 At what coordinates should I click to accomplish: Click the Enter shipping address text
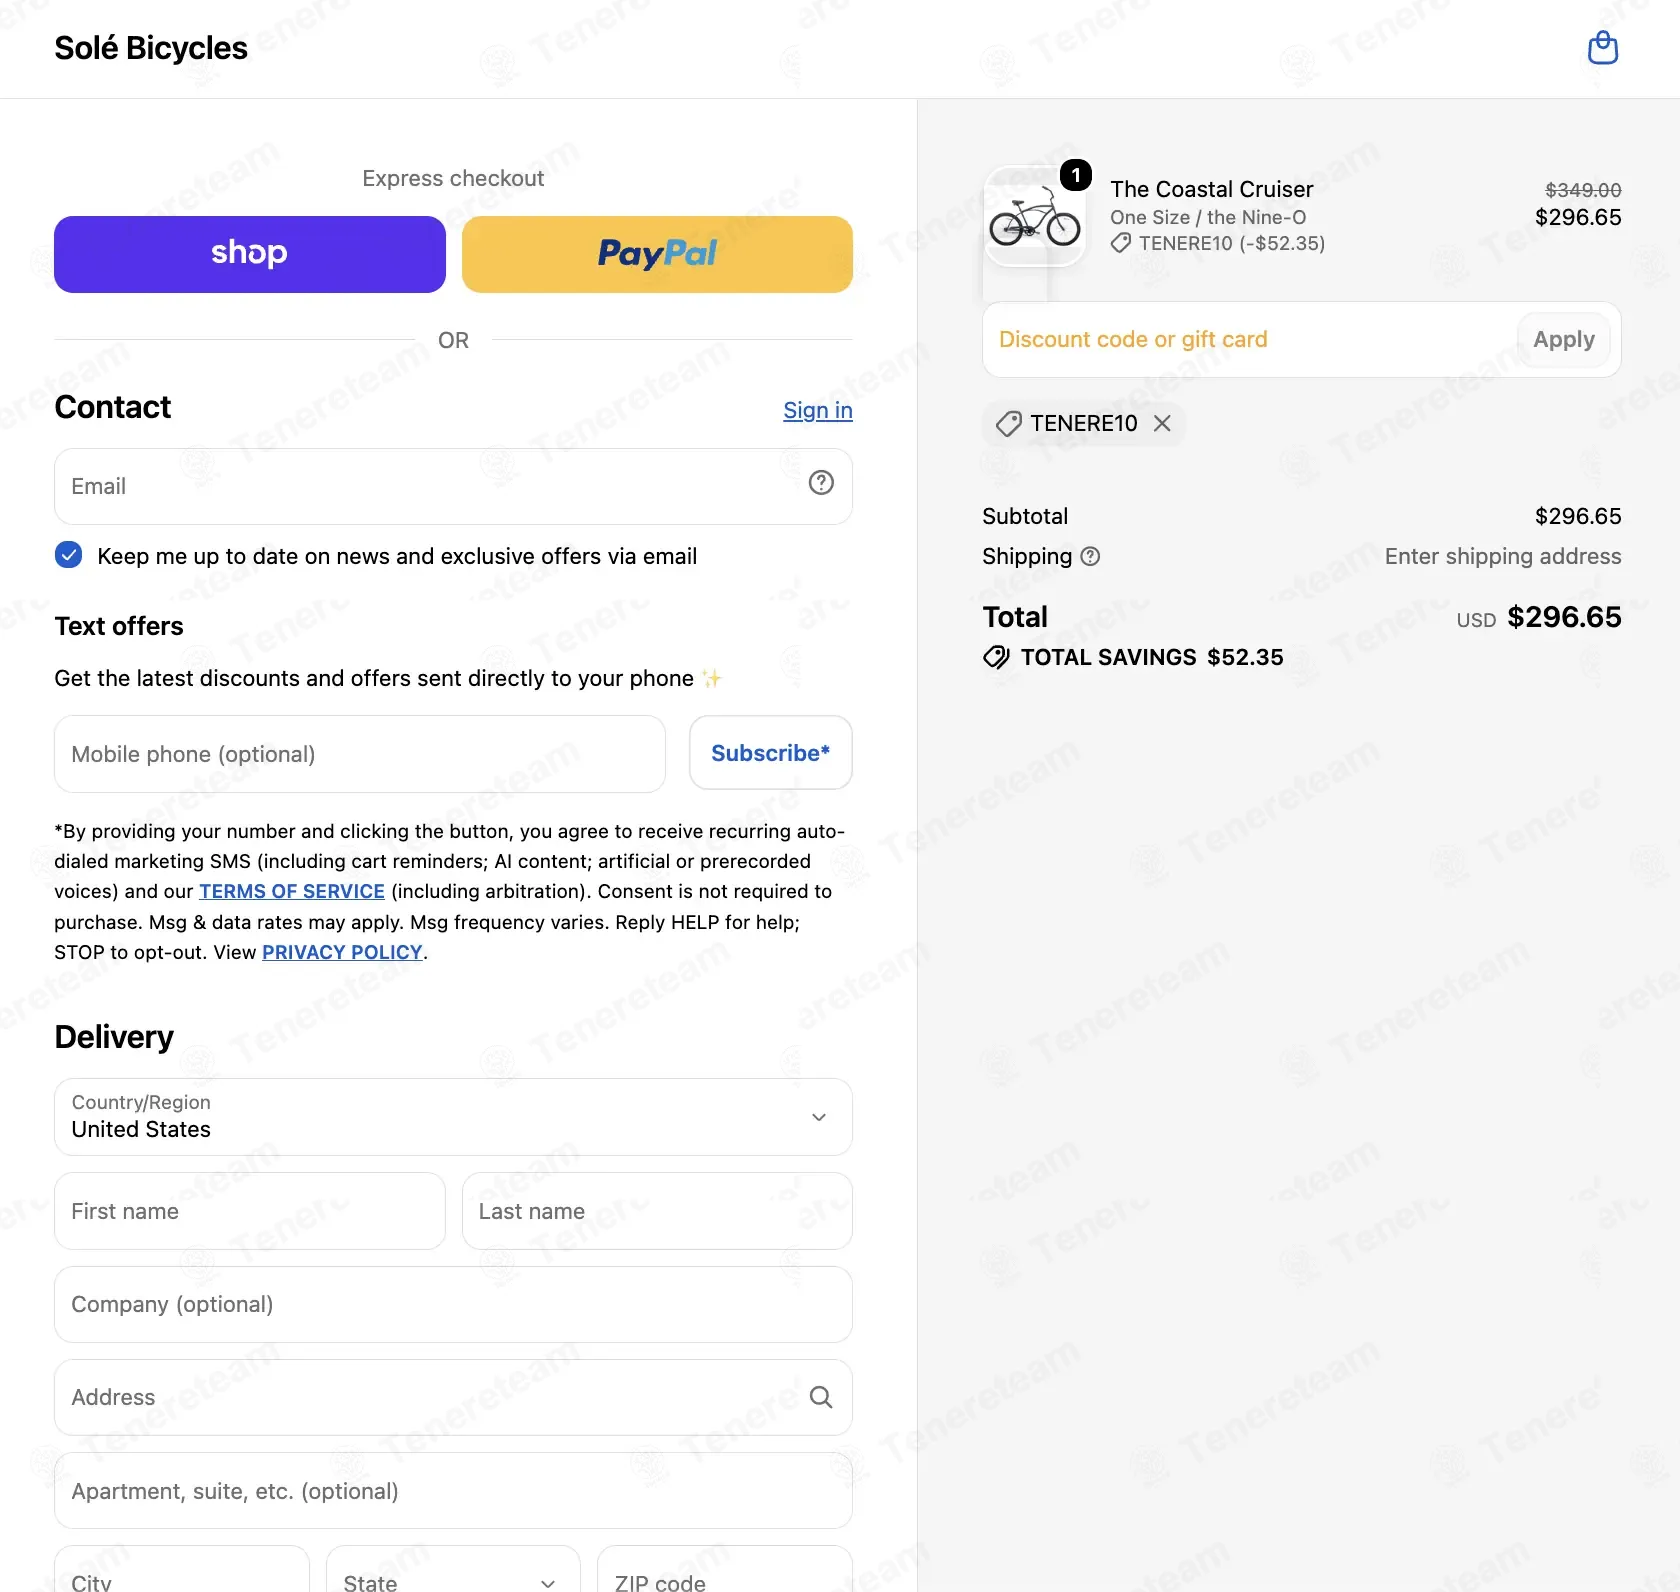pyautogui.click(x=1503, y=556)
